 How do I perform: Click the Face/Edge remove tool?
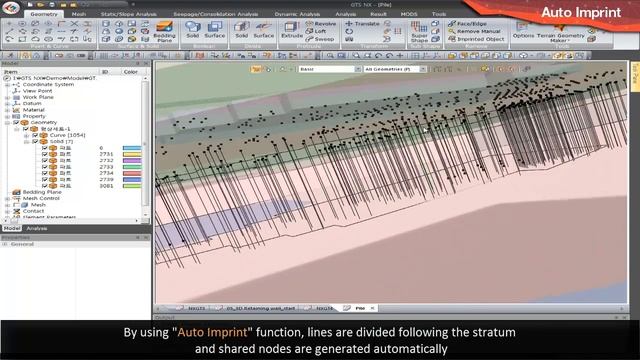tap(466, 24)
